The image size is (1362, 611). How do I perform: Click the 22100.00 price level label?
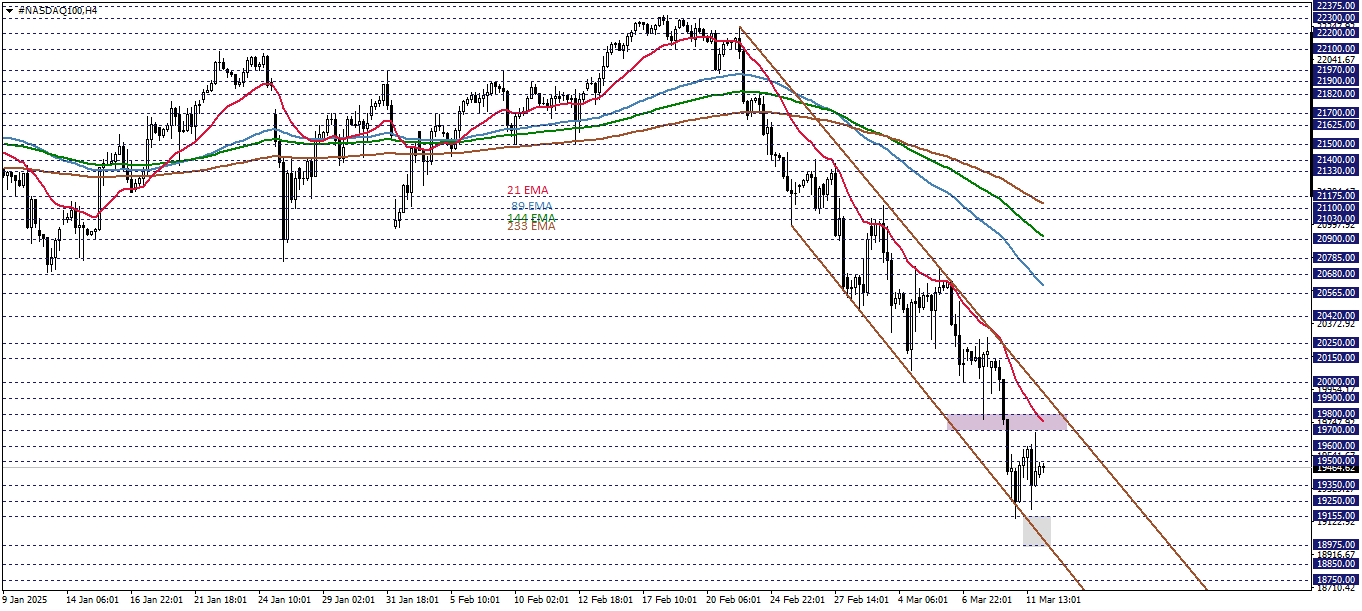click(1336, 48)
